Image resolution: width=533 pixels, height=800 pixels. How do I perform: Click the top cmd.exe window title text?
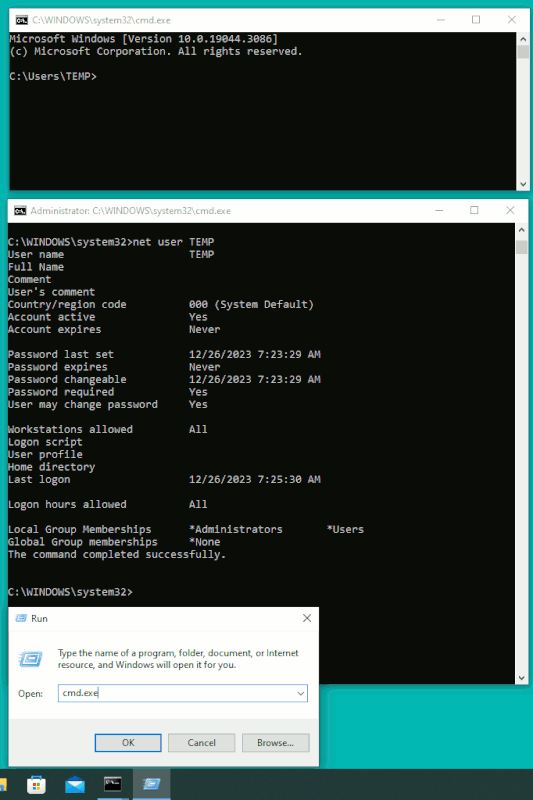[x=101, y=20]
